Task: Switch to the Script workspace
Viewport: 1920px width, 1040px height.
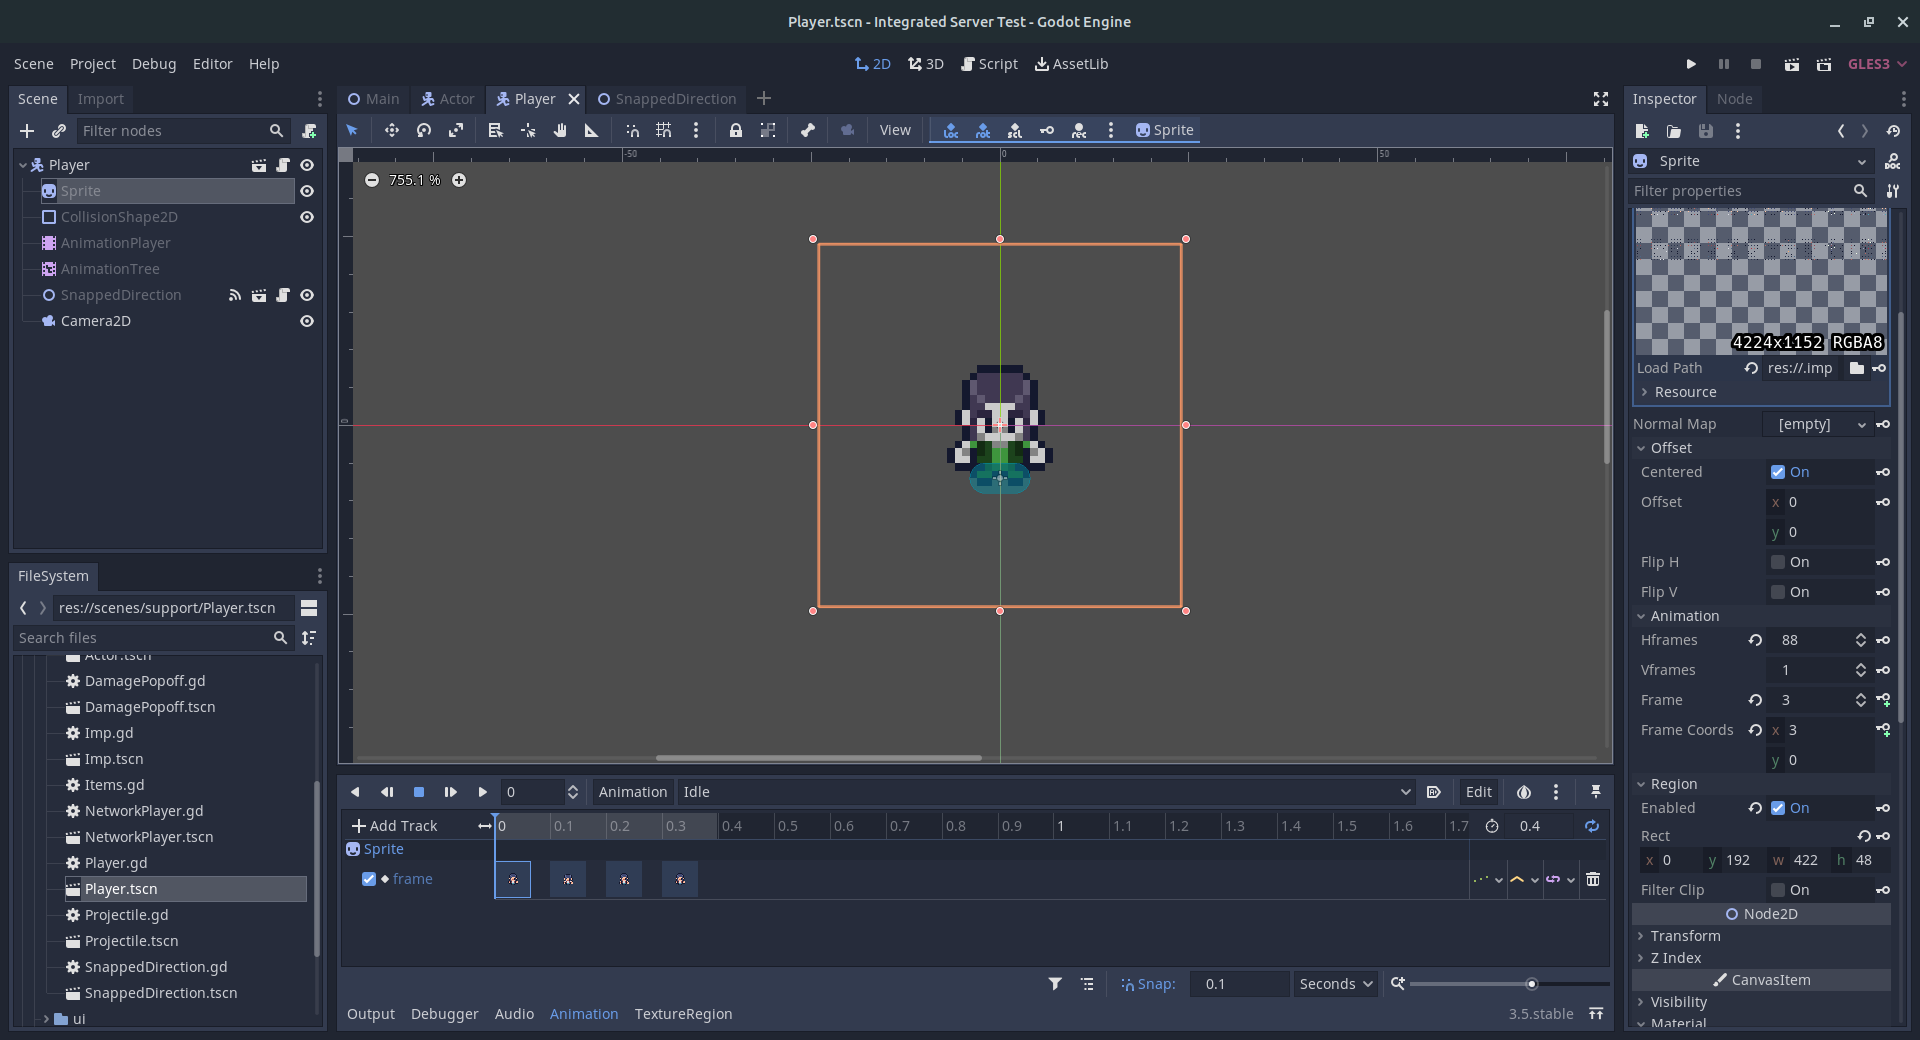Action: tap(989, 64)
